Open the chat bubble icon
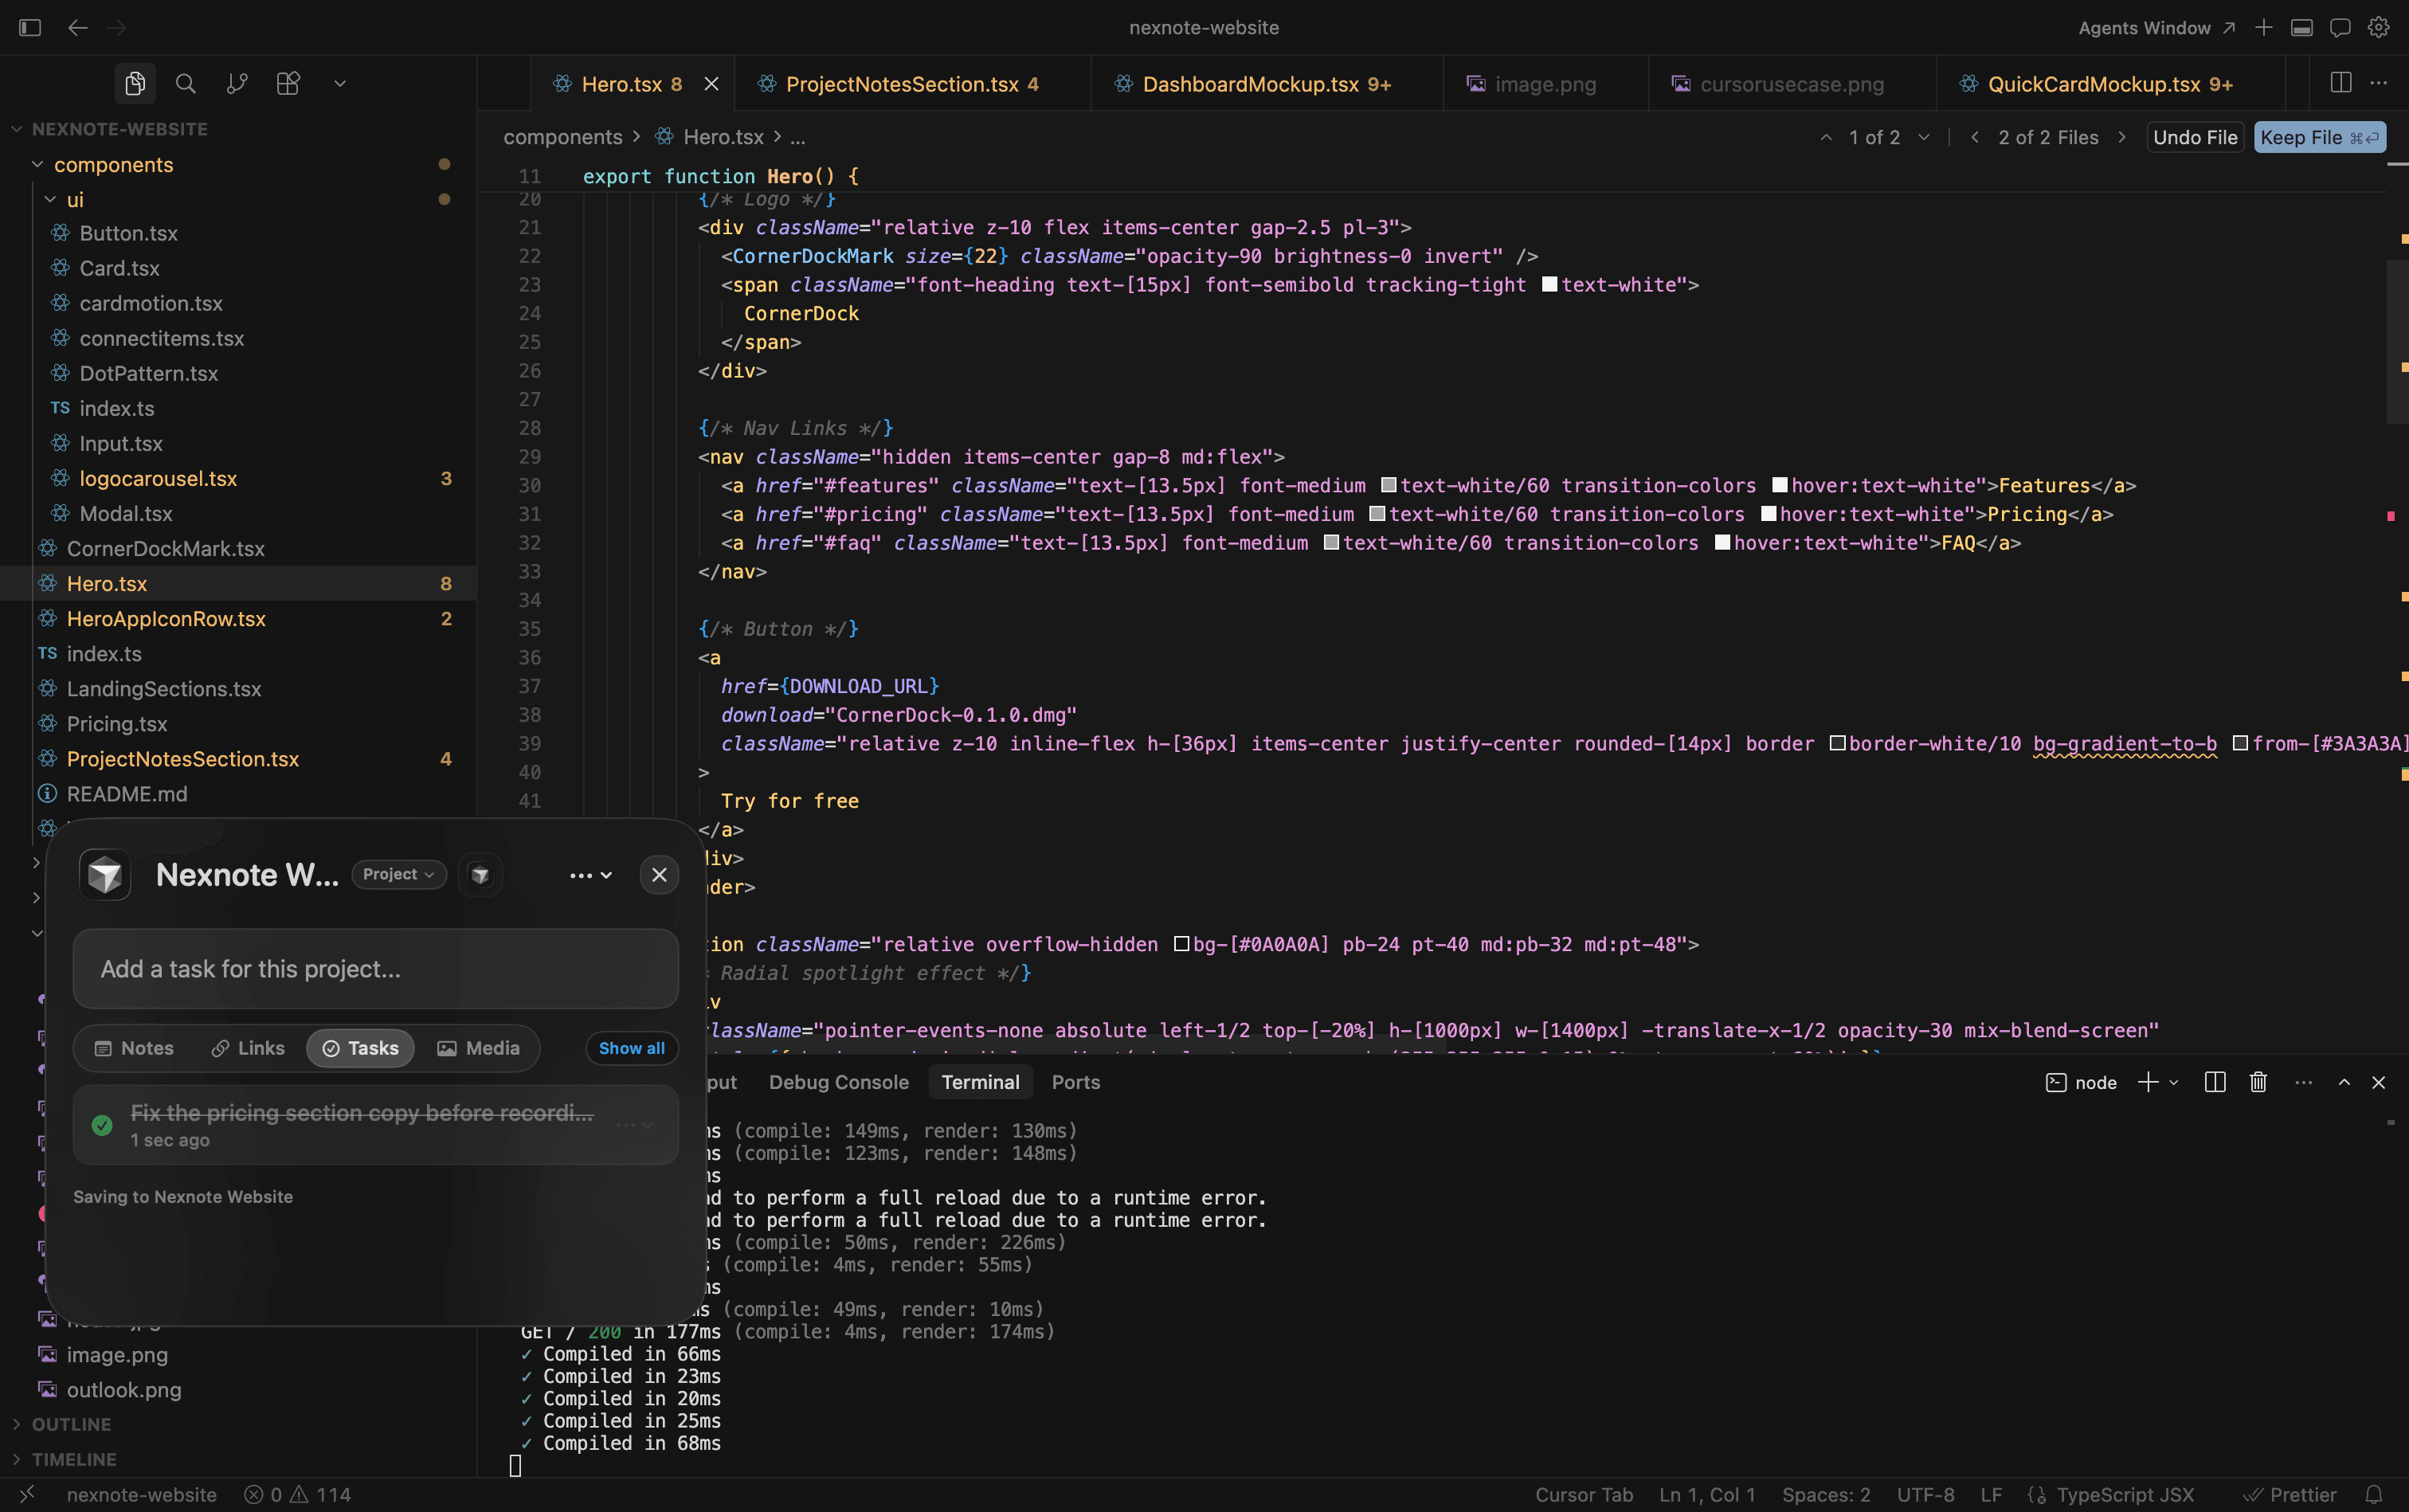 [x=2340, y=28]
